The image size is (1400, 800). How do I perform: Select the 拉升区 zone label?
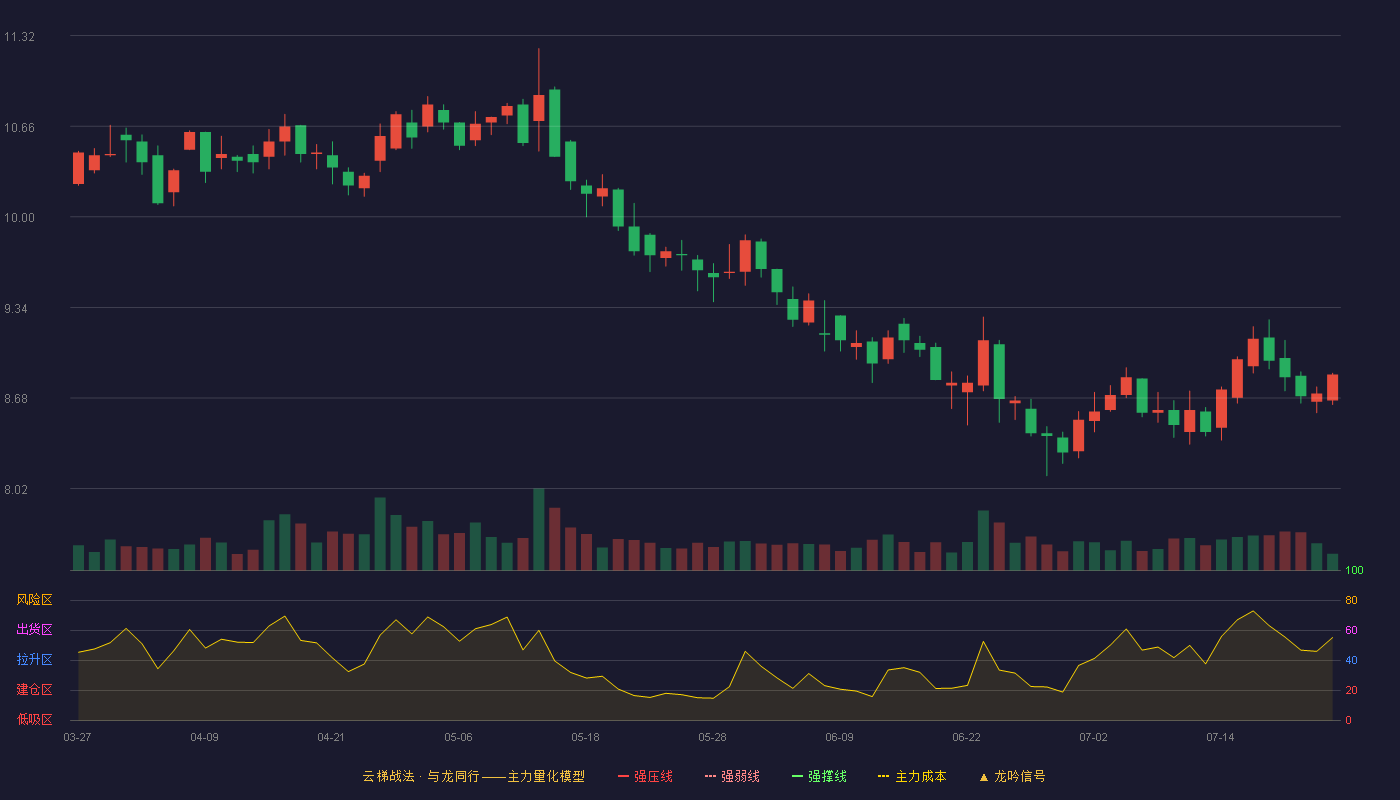pyautogui.click(x=34, y=660)
